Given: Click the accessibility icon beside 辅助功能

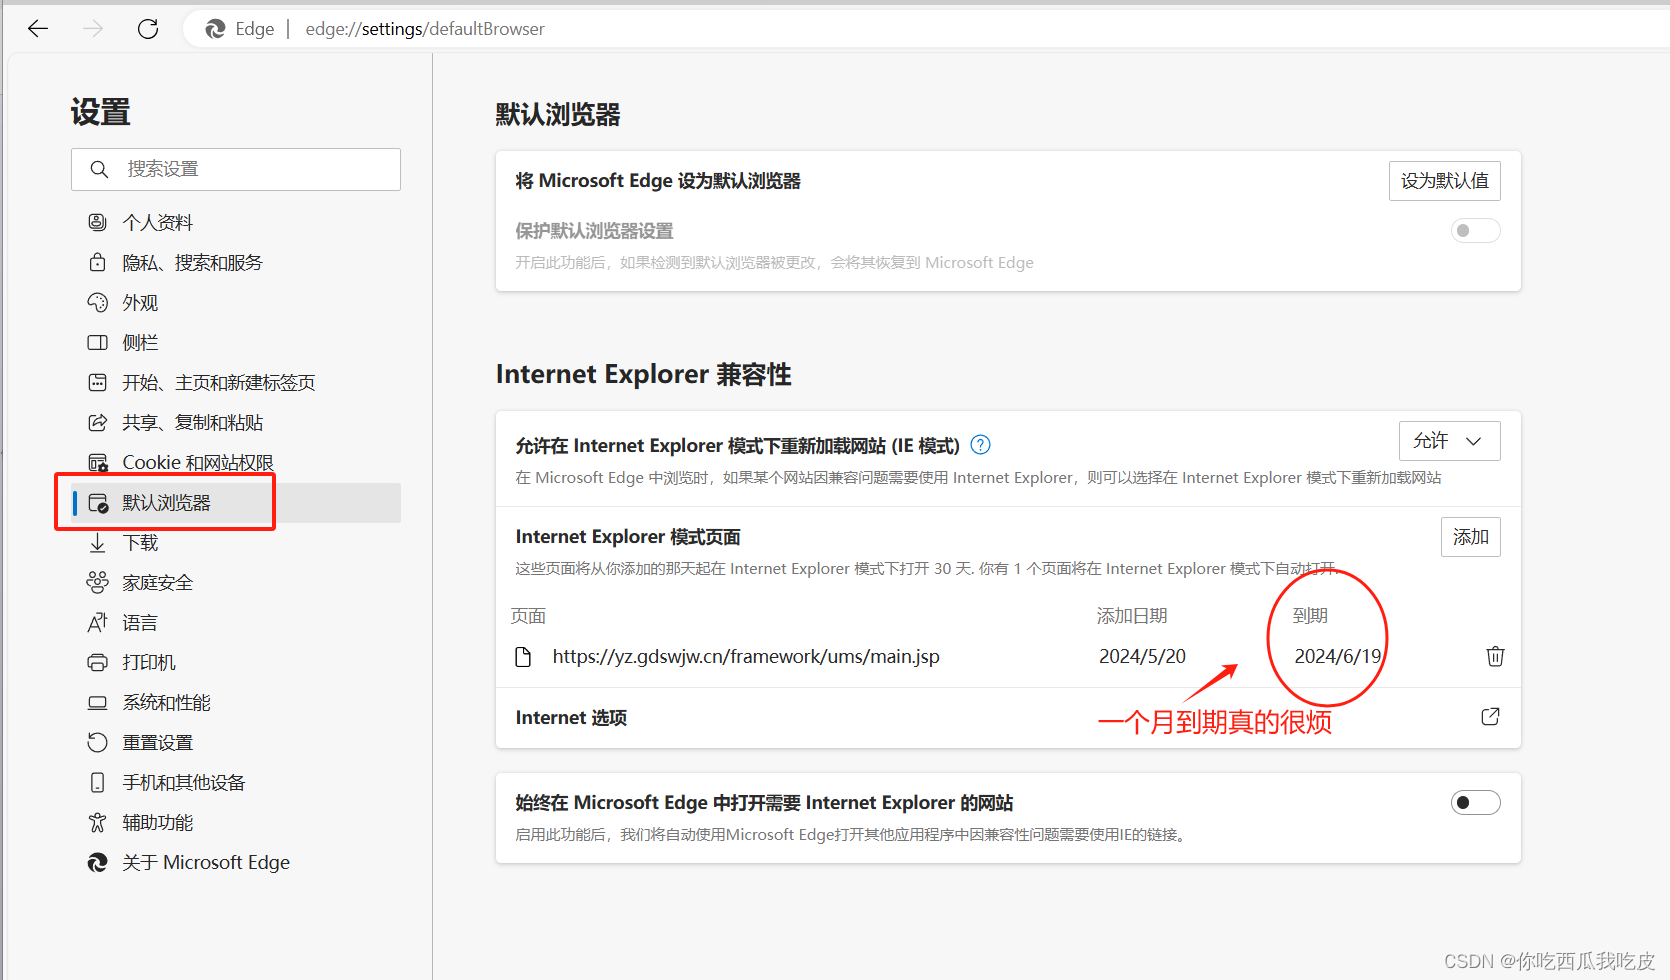Looking at the screenshot, I should [x=97, y=822].
